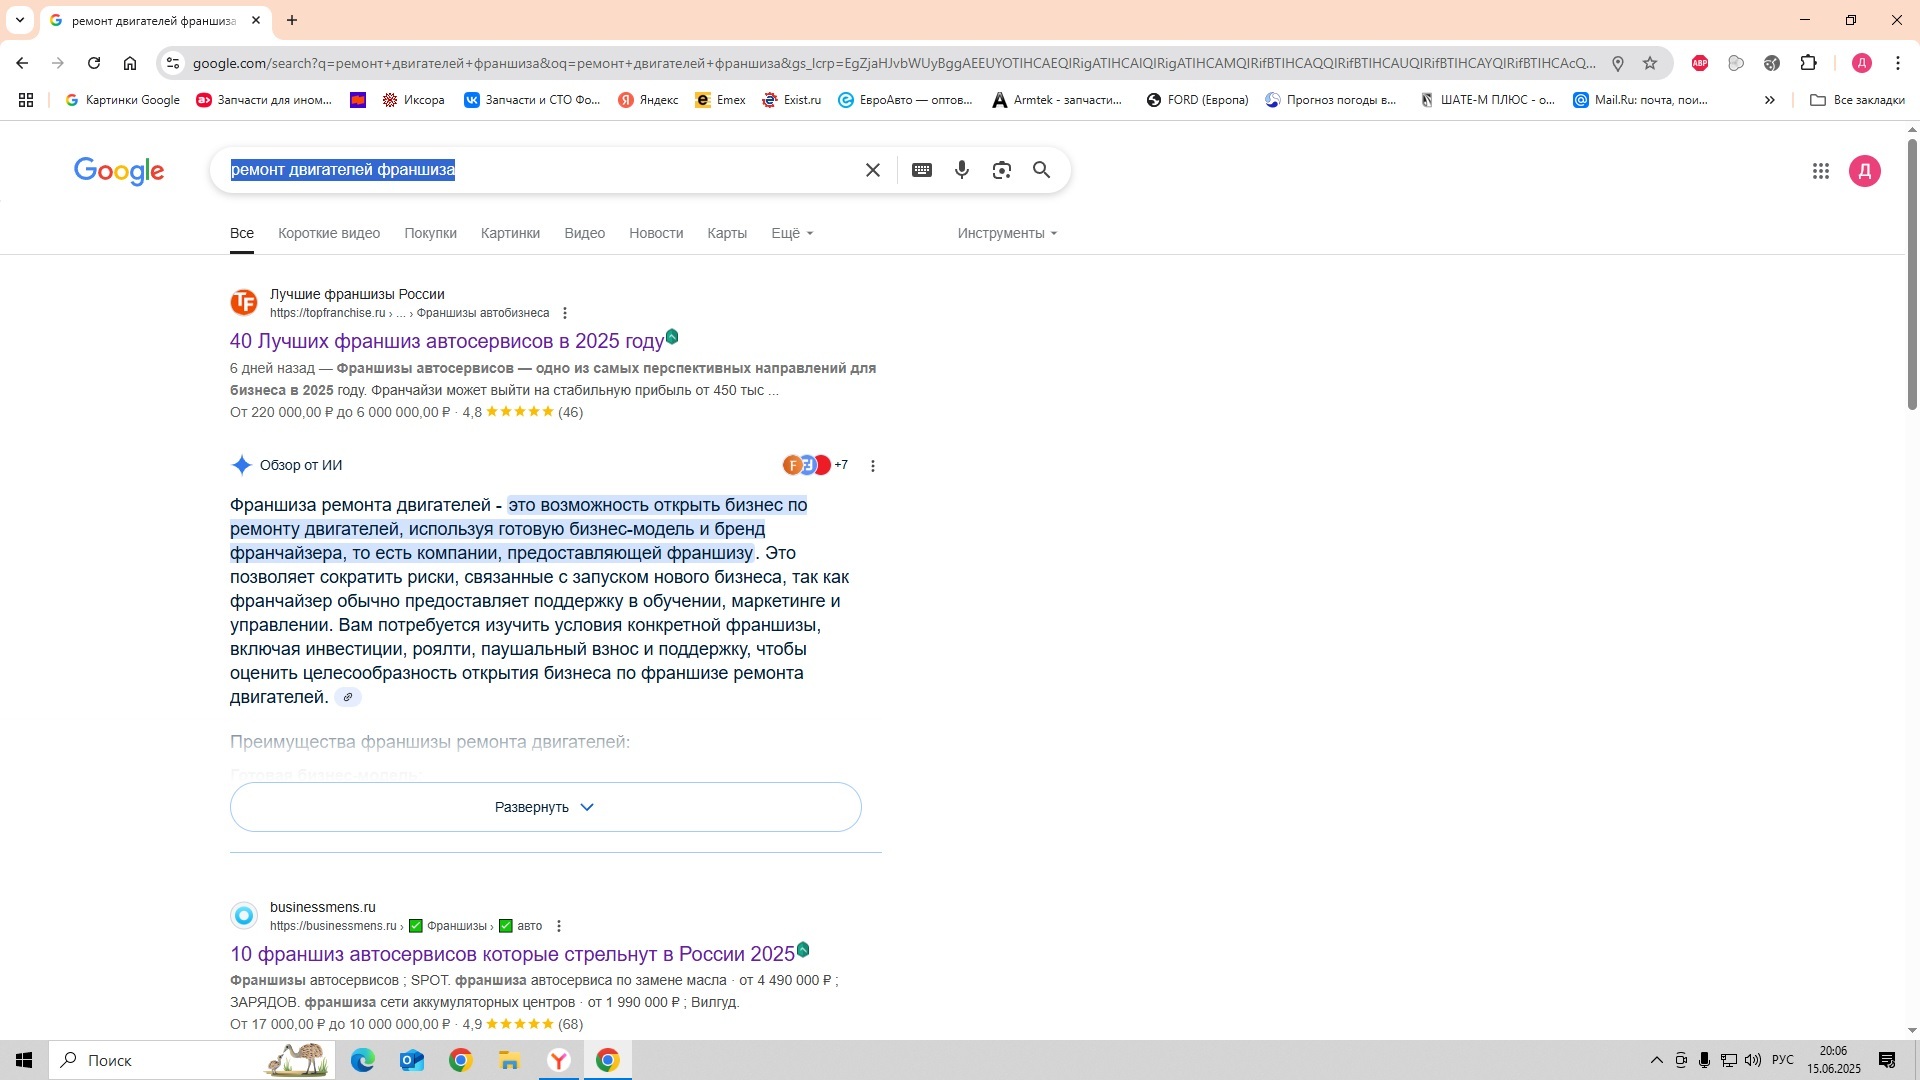Launch Outlook from taskbar
The width and height of the screenshot is (1920, 1080).
[x=412, y=1060]
